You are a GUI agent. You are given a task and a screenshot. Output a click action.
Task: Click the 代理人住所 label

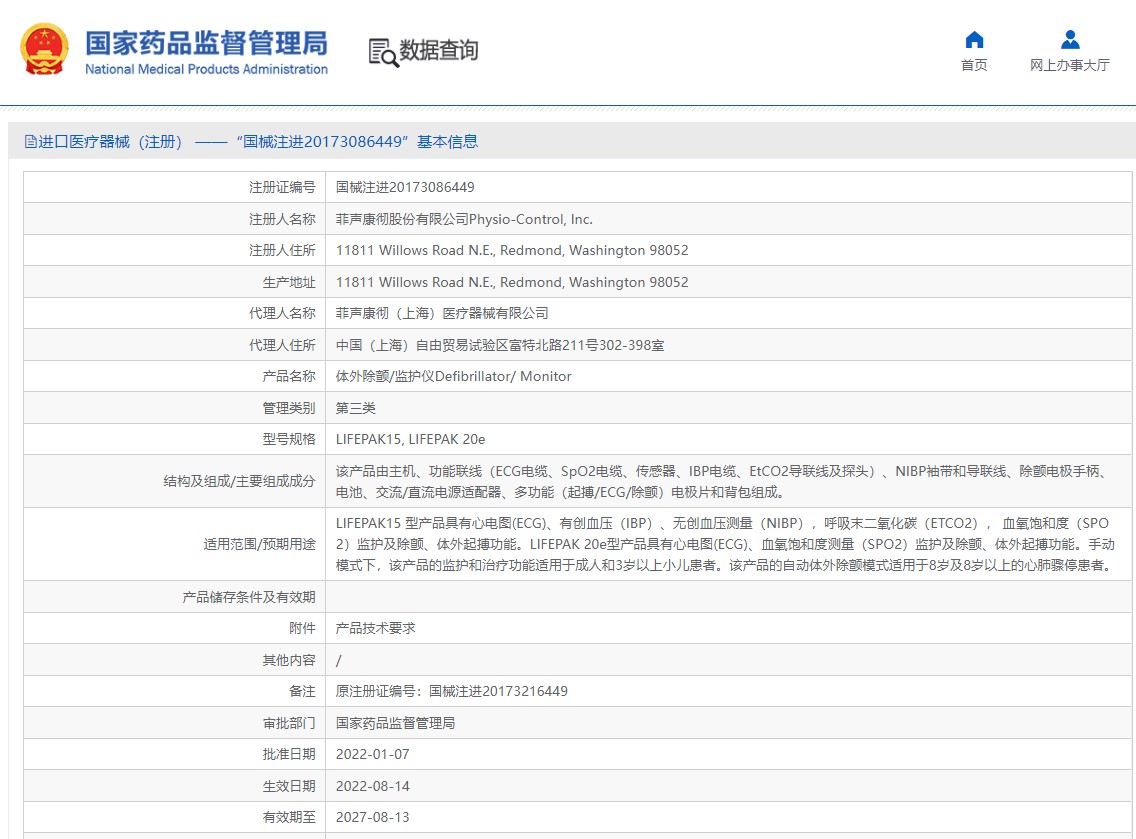coord(283,345)
